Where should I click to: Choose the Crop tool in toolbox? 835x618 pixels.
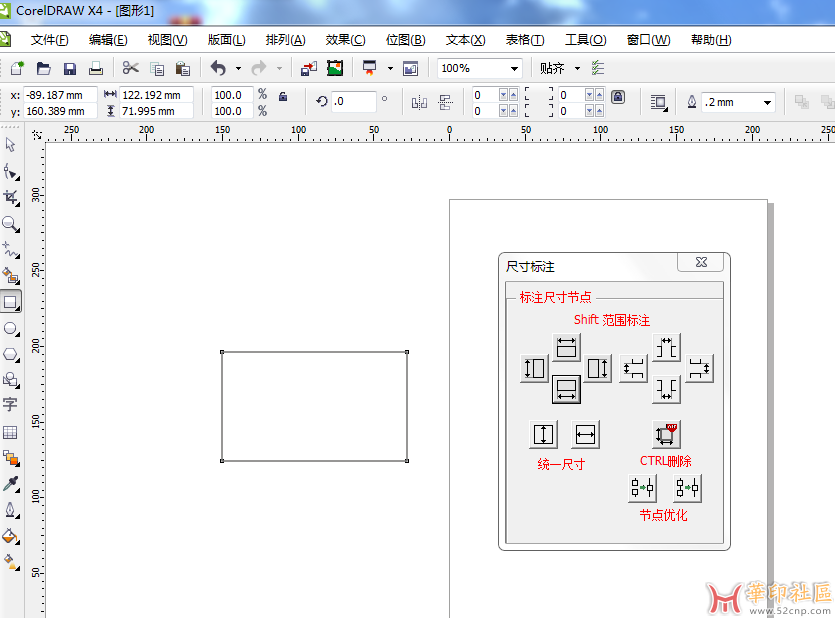[11, 197]
